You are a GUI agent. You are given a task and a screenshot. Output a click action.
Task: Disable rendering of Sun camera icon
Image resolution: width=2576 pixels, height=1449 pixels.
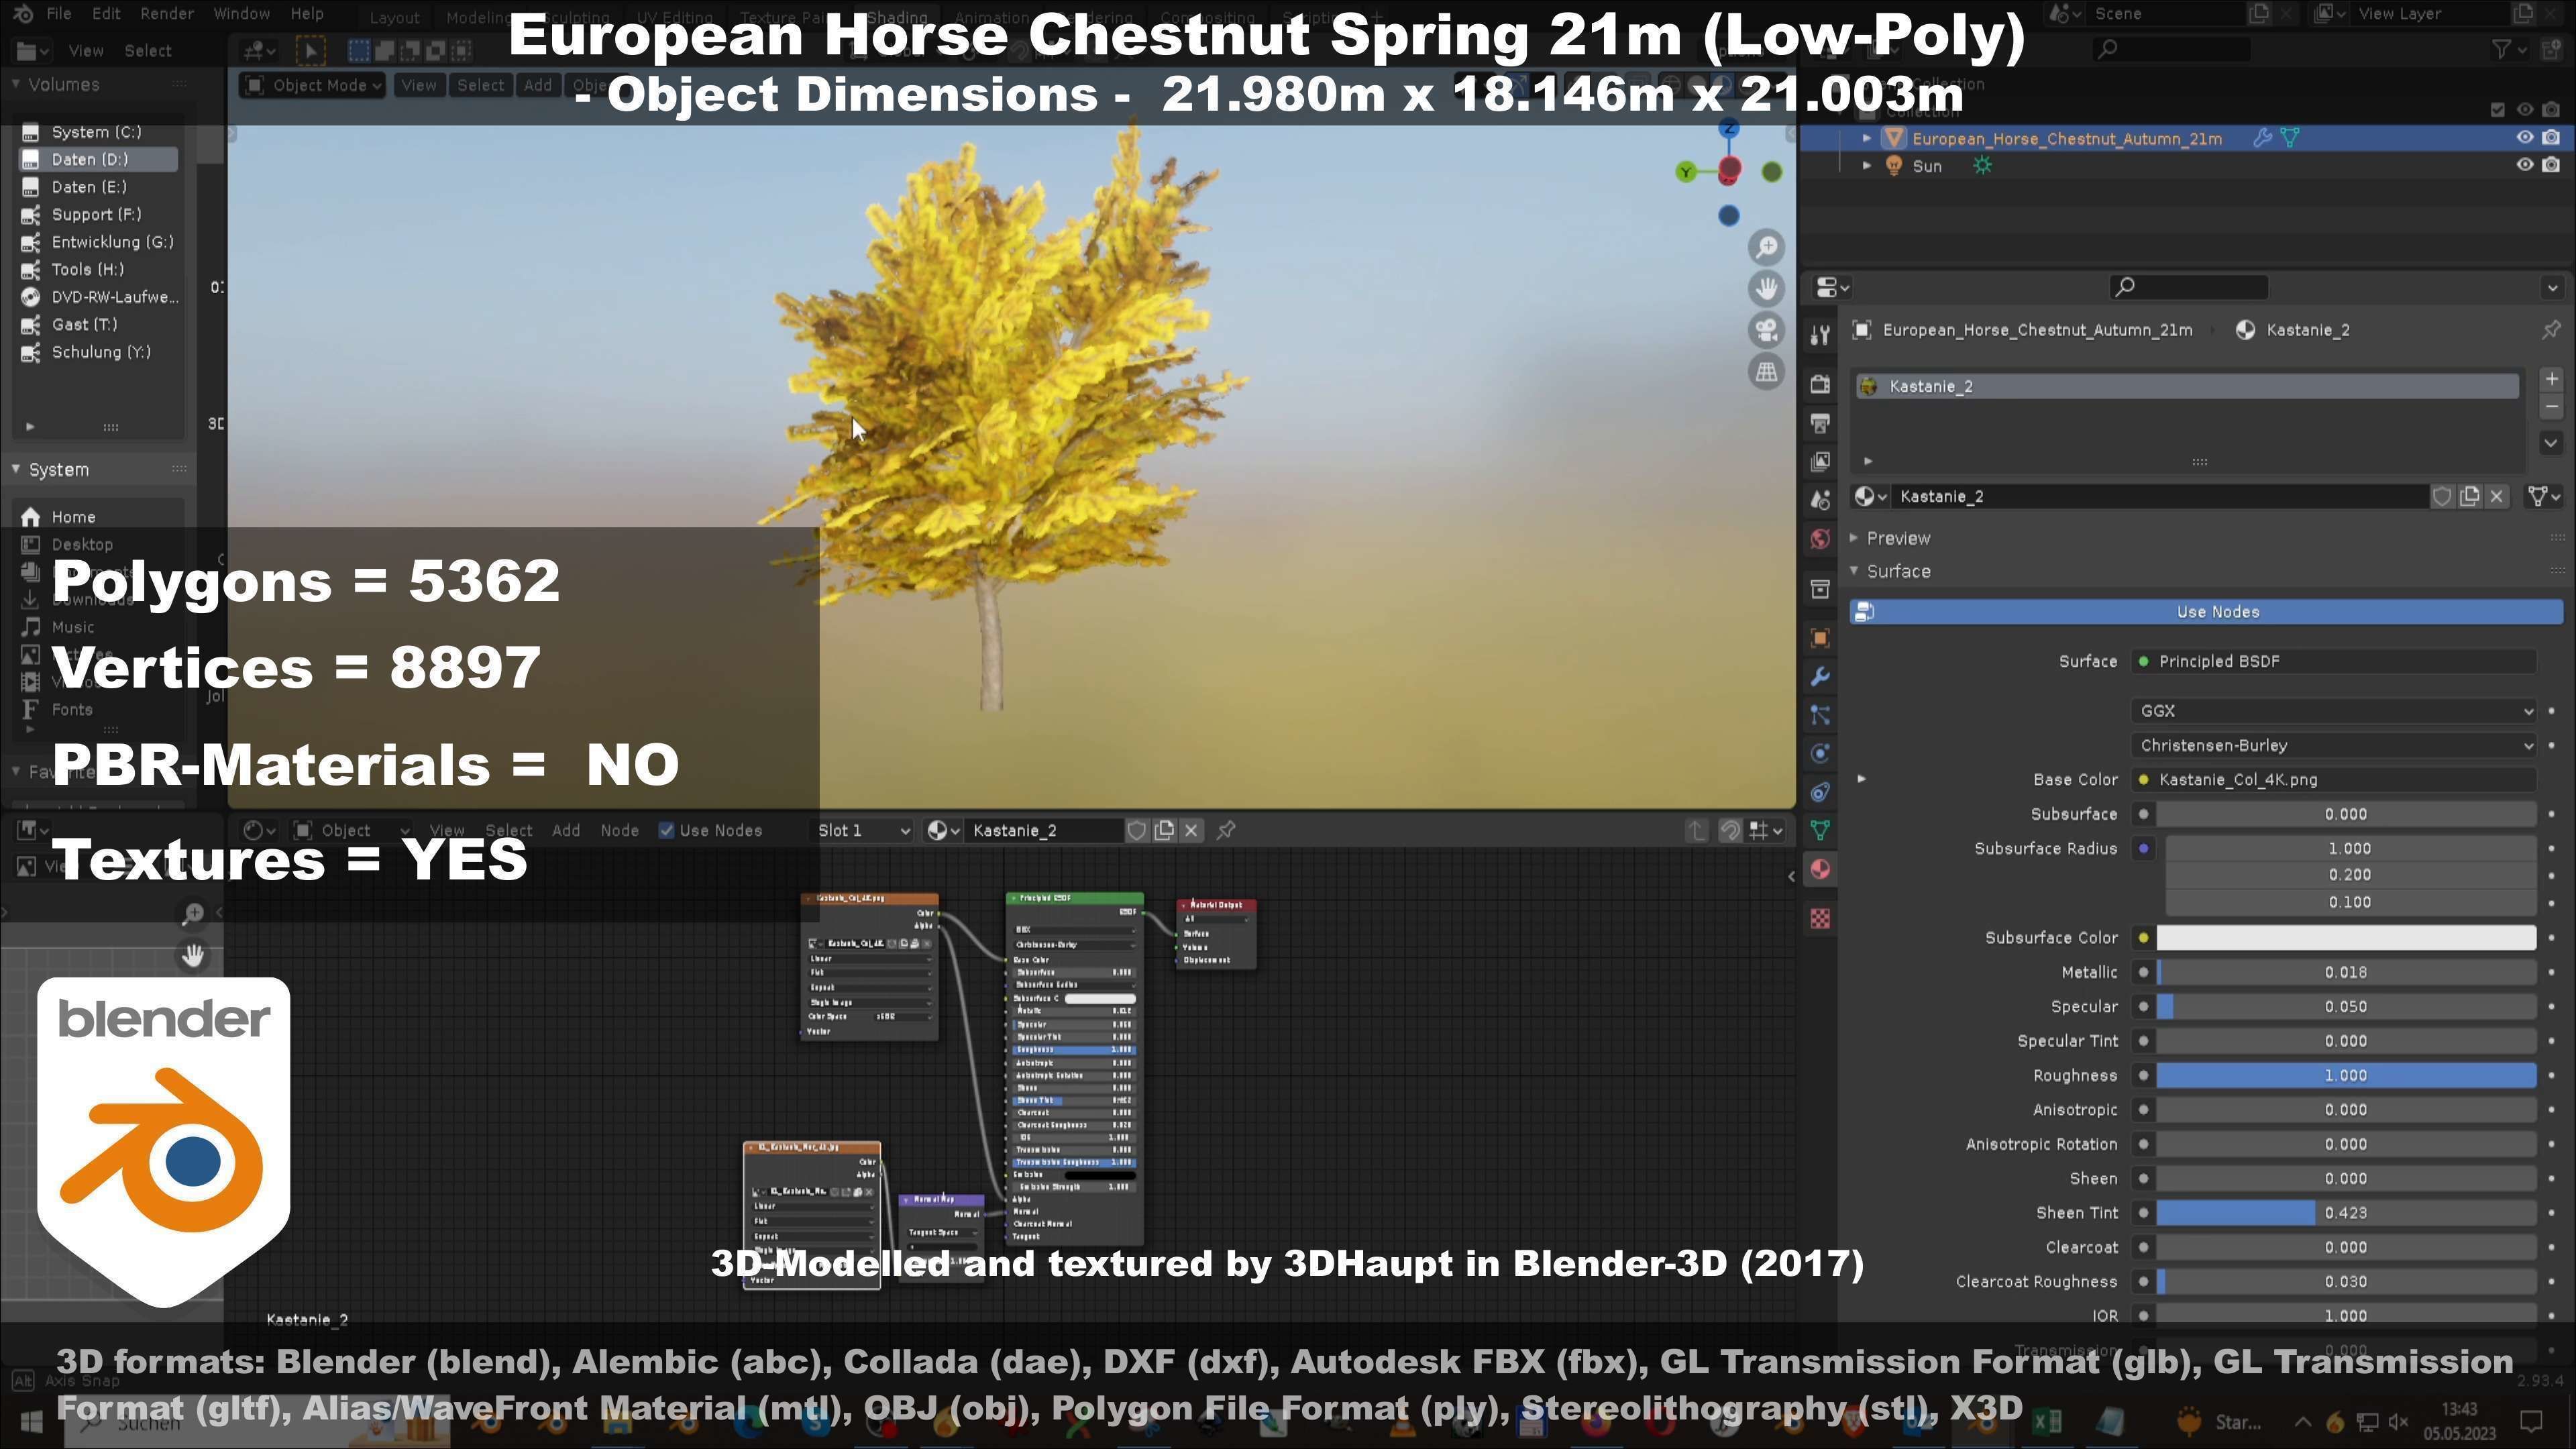(2551, 165)
